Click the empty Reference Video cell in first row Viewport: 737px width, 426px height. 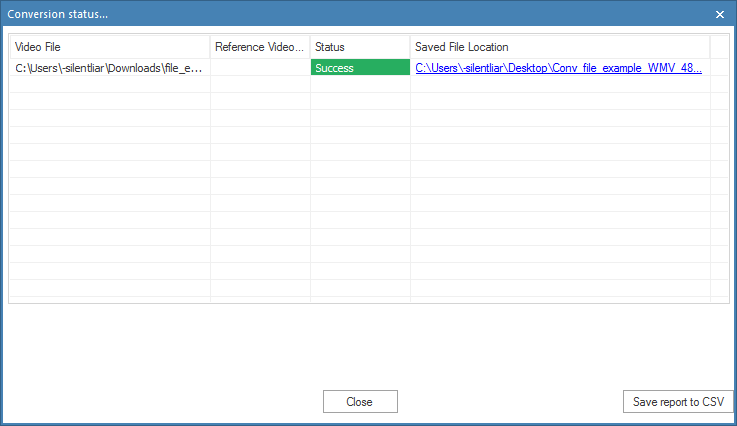pos(260,68)
